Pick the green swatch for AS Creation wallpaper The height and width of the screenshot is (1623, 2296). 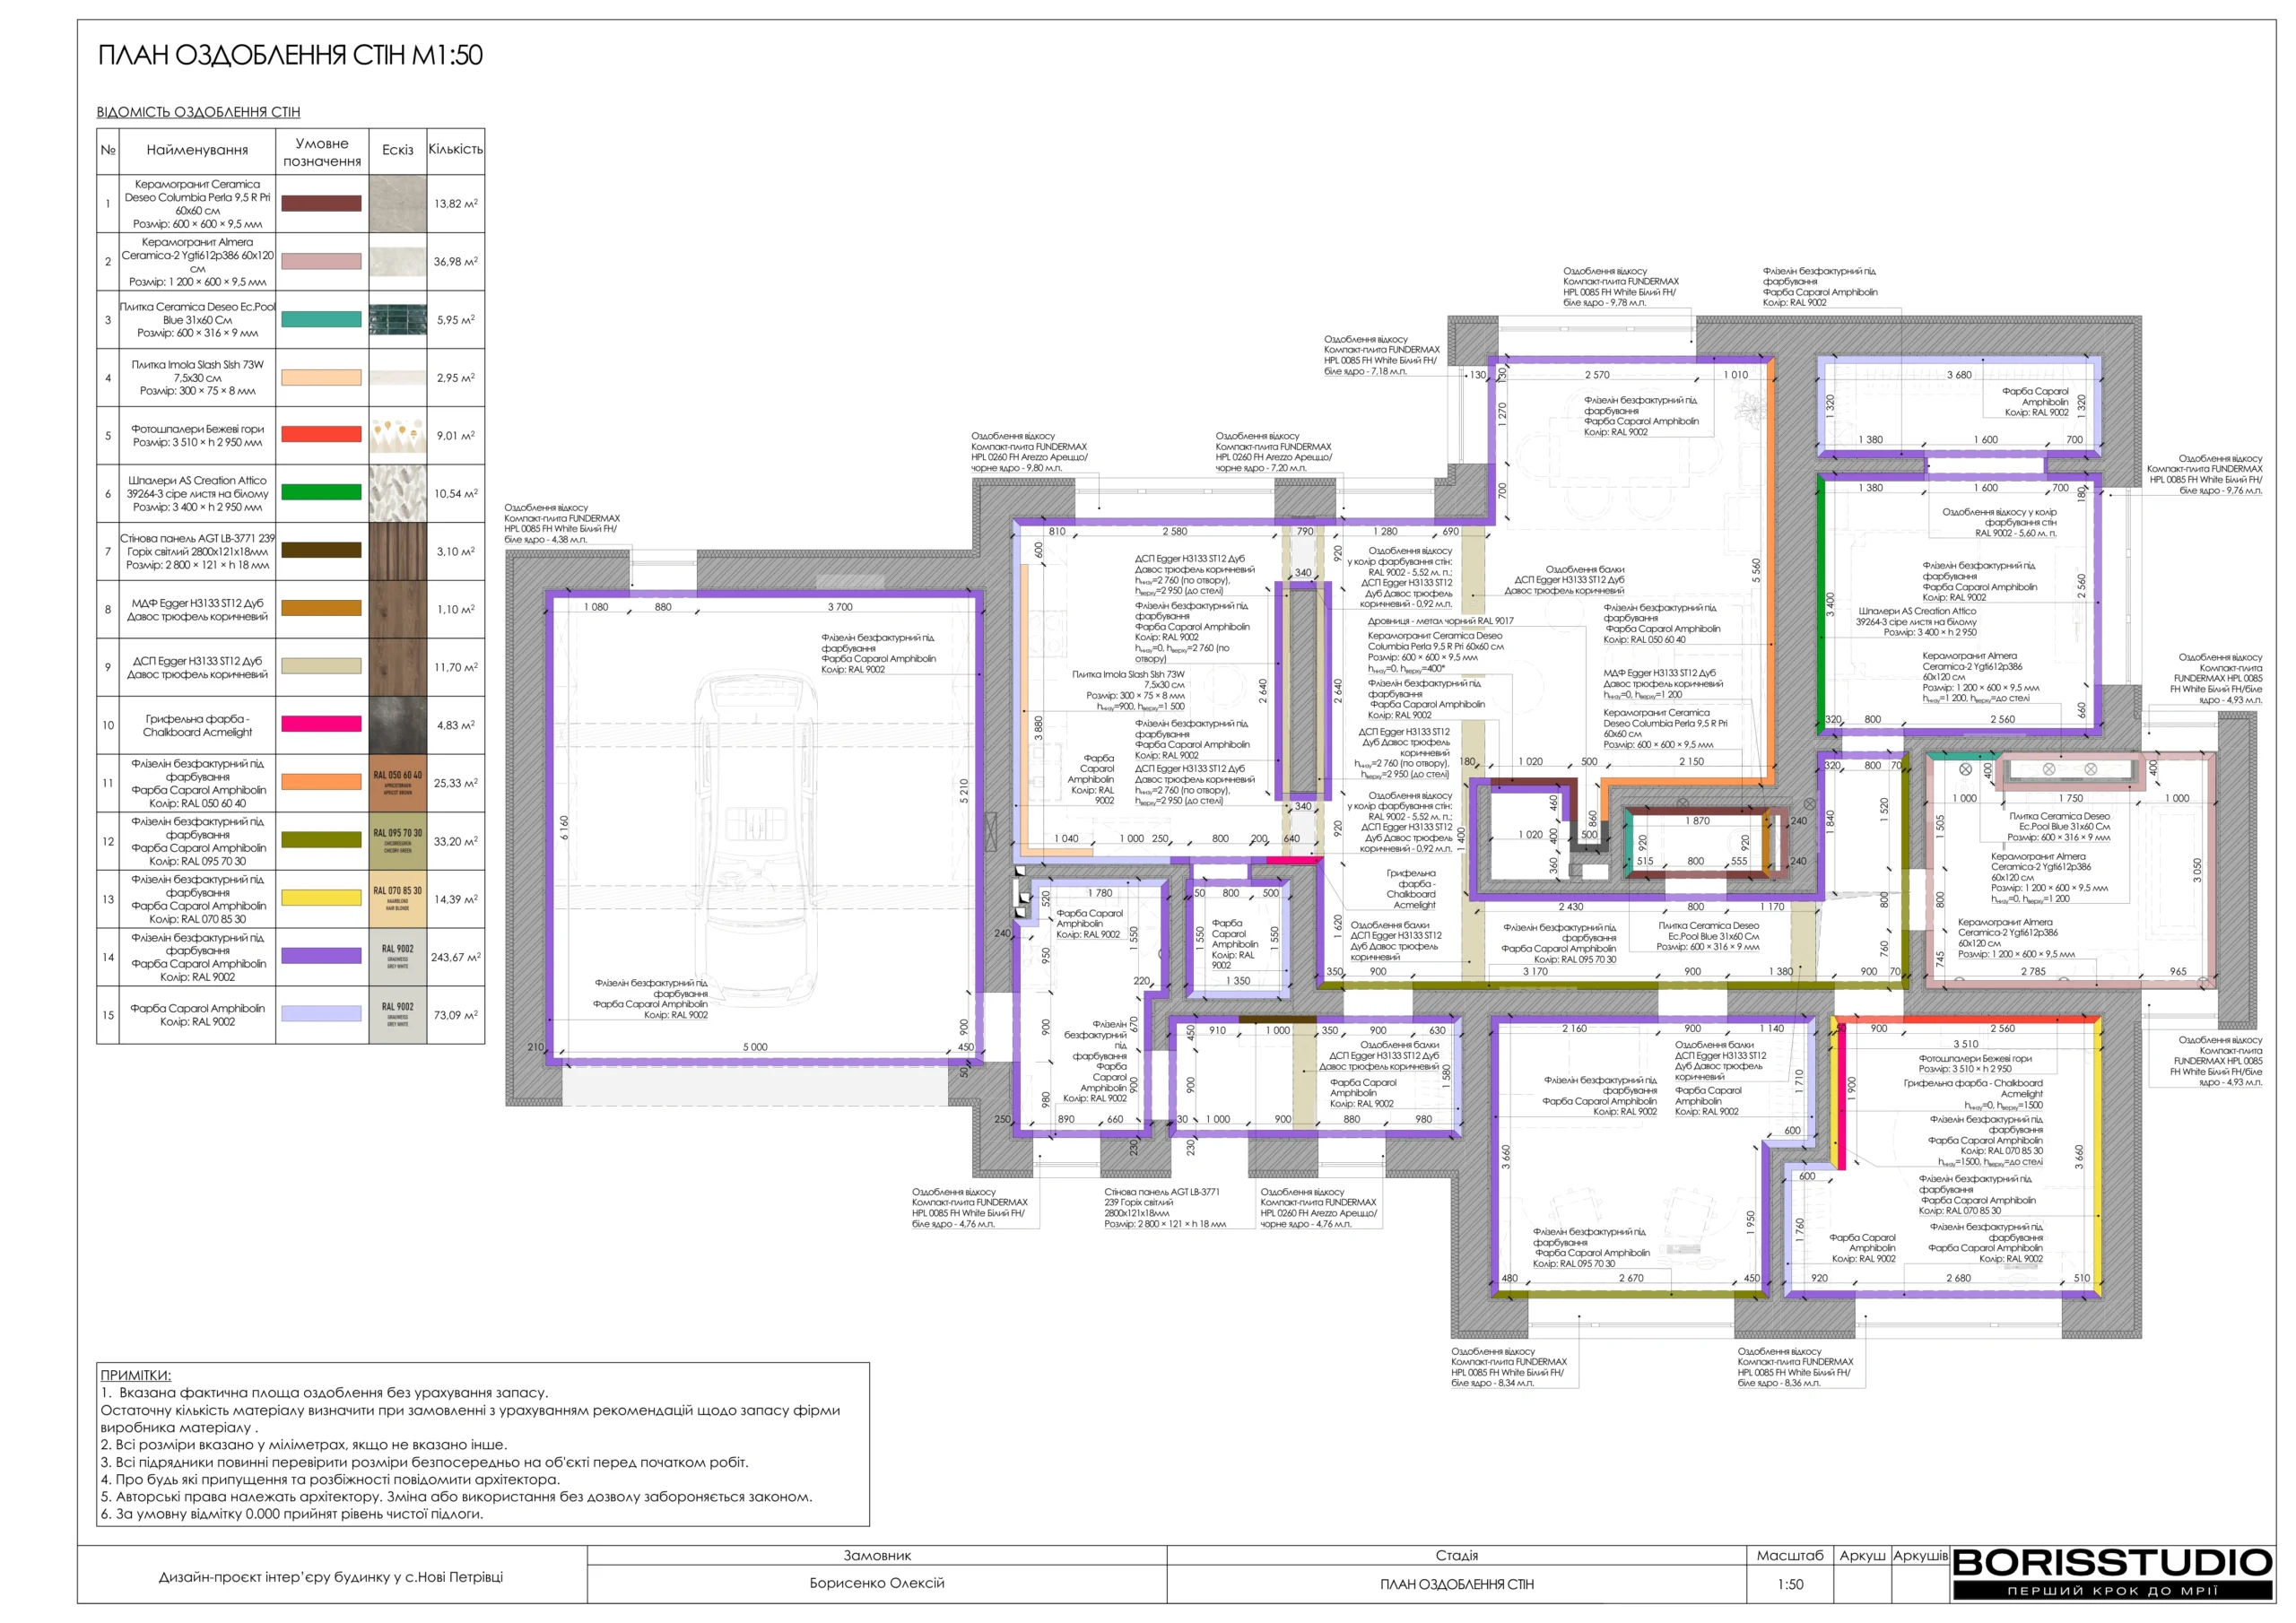321,493
